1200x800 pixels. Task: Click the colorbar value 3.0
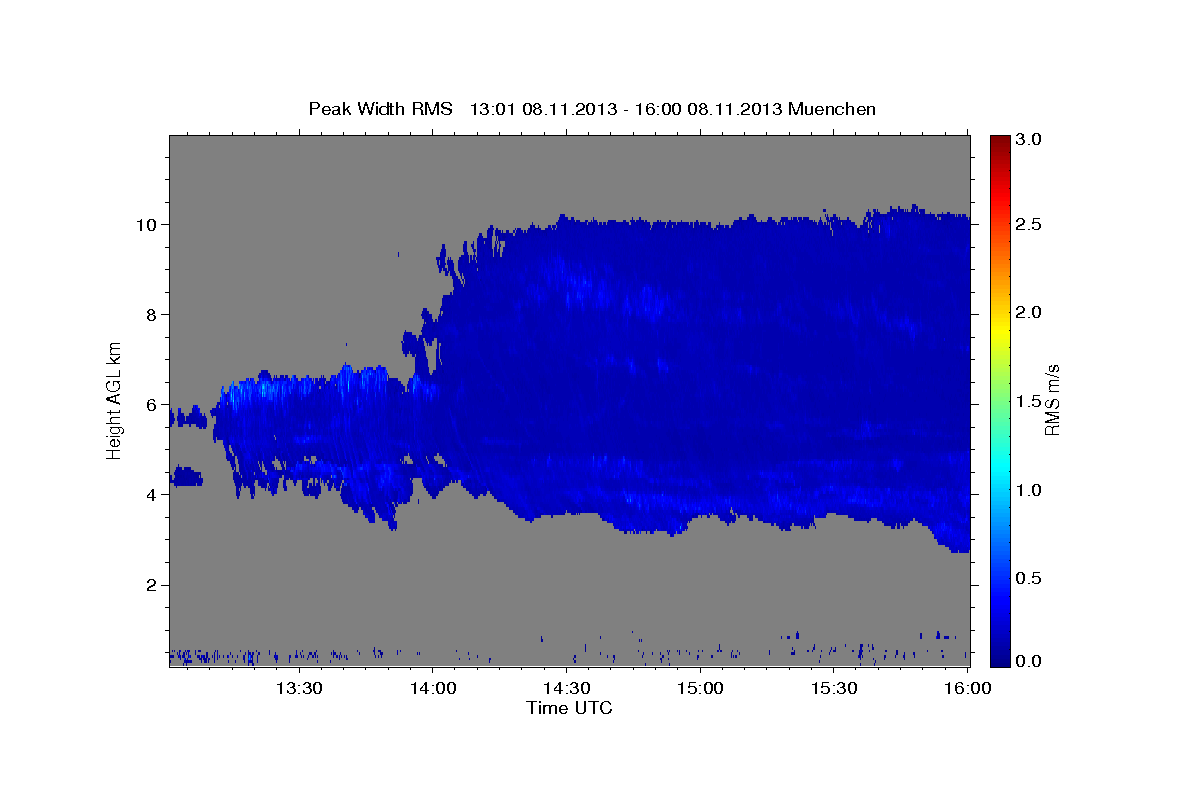[x=1030, y=139]
